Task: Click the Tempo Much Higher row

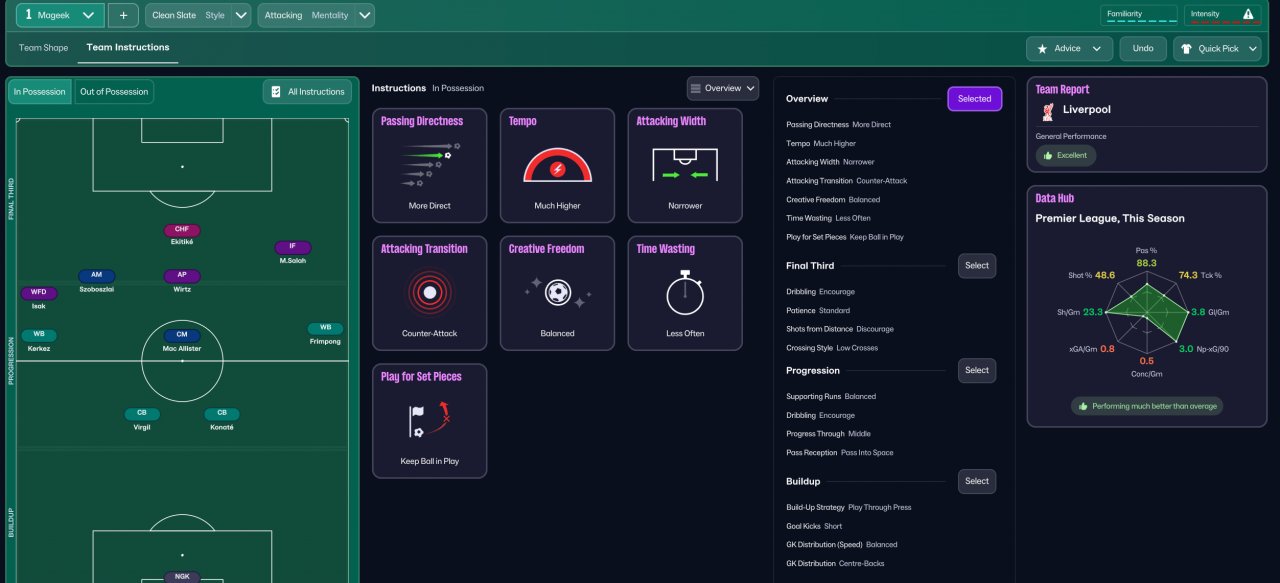Action: click(x=821, y=143)
